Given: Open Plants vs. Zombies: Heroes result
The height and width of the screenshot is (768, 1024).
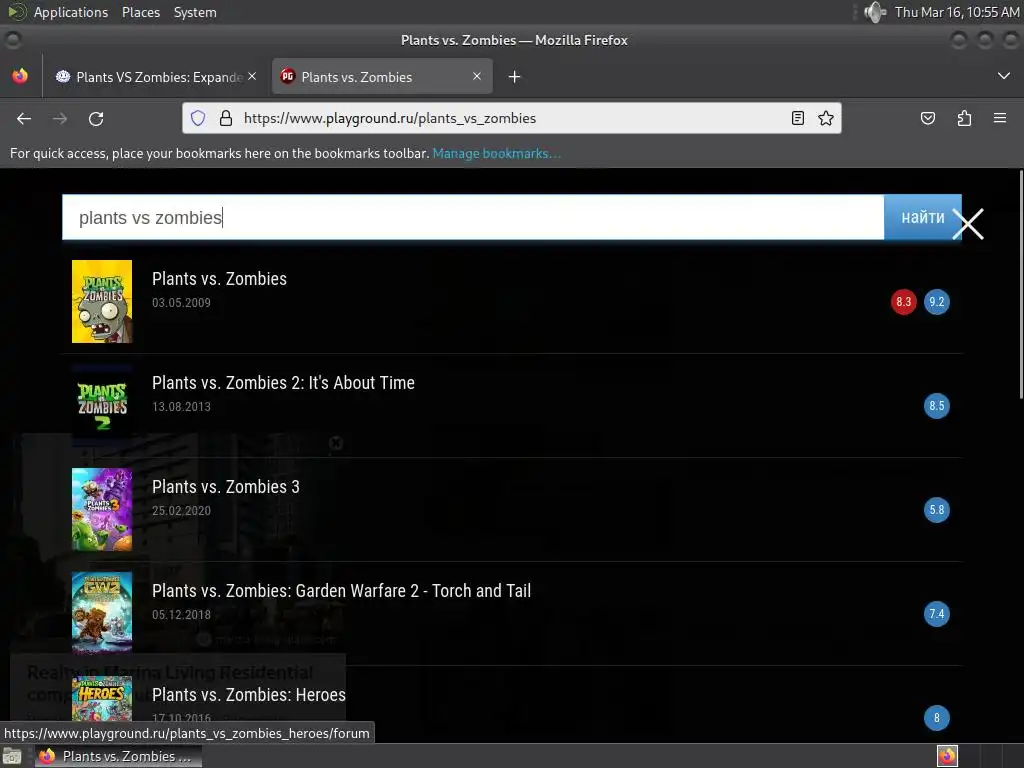Looking at the screenshot, I should pos(249,694).
